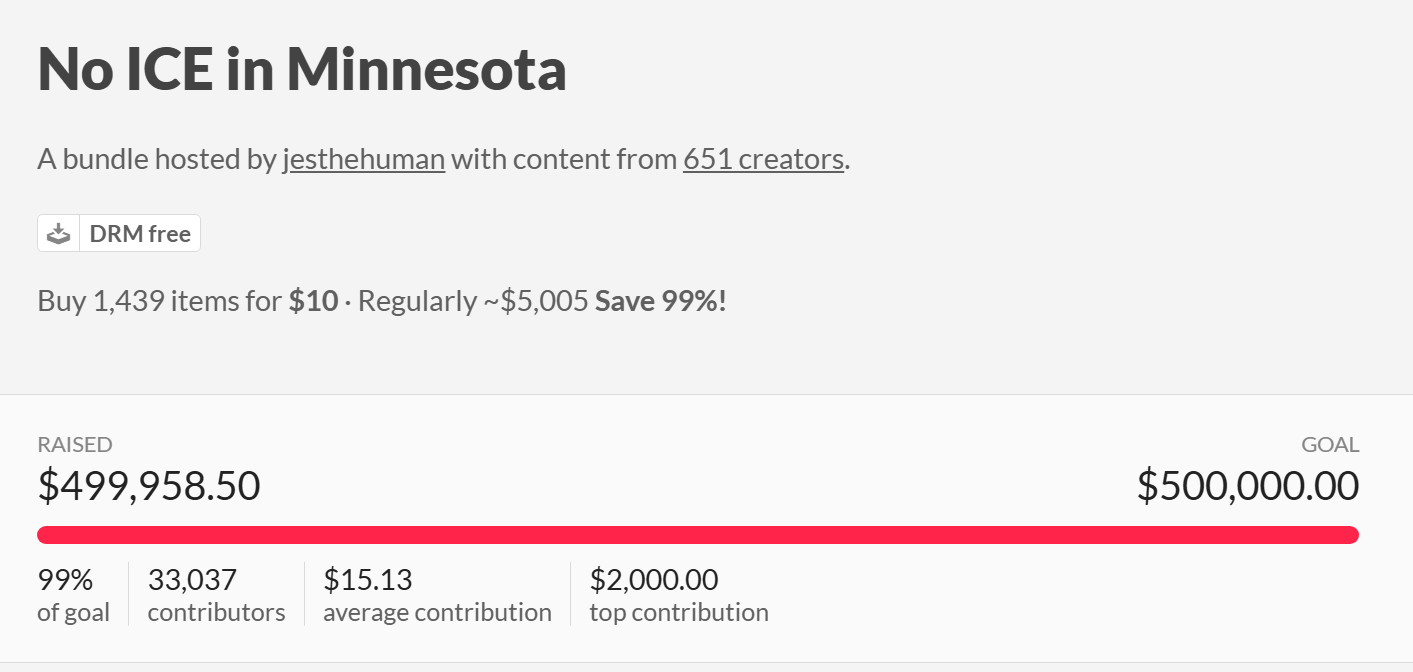Click the "average contribution" caption
Image resolution: width=1413 pixels, height=672 pixels.
437,612
